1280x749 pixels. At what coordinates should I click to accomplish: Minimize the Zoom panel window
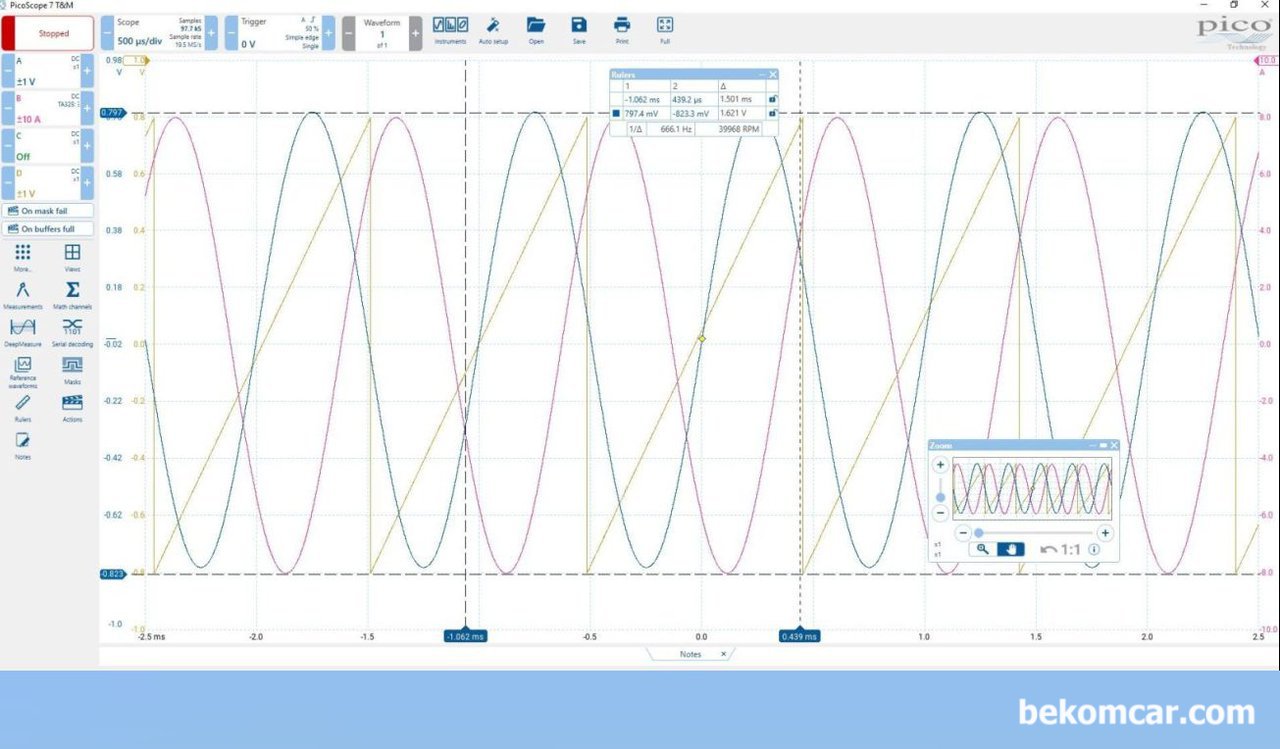click(1093, 445)
